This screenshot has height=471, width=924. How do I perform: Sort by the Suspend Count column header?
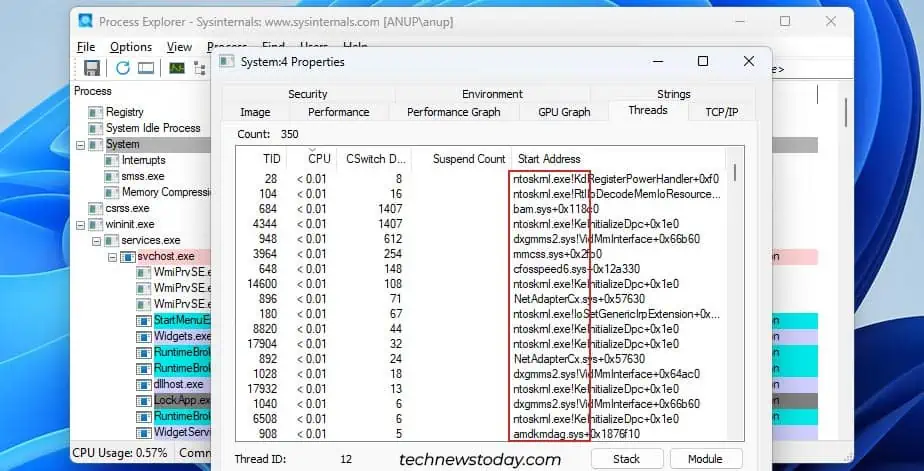coord(462,159)
